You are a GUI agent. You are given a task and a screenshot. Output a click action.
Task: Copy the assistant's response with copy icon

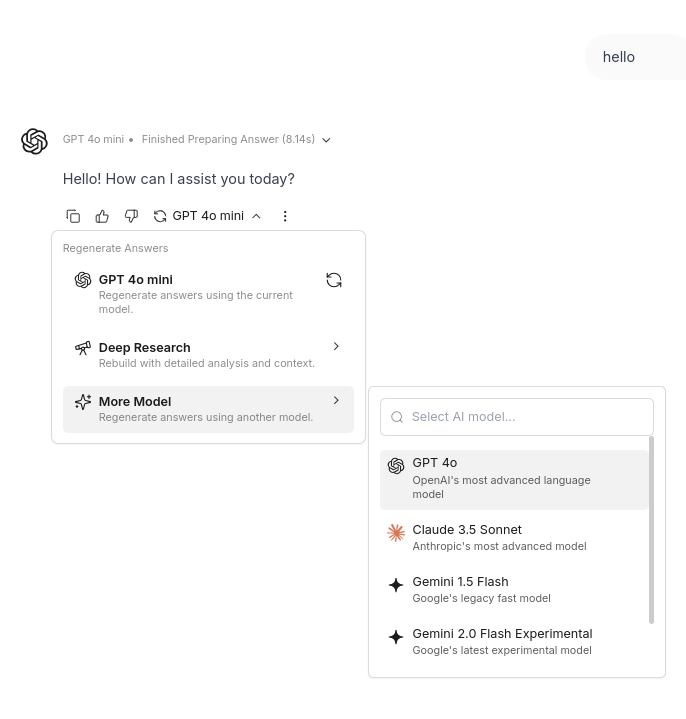point(73,216)
